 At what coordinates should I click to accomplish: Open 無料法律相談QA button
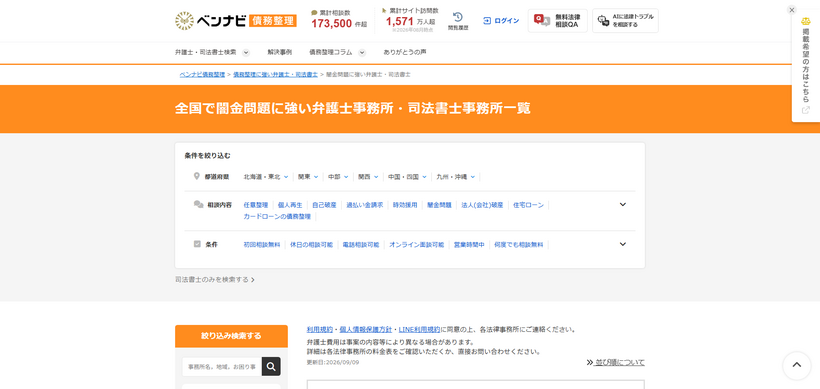pos(557,21)
